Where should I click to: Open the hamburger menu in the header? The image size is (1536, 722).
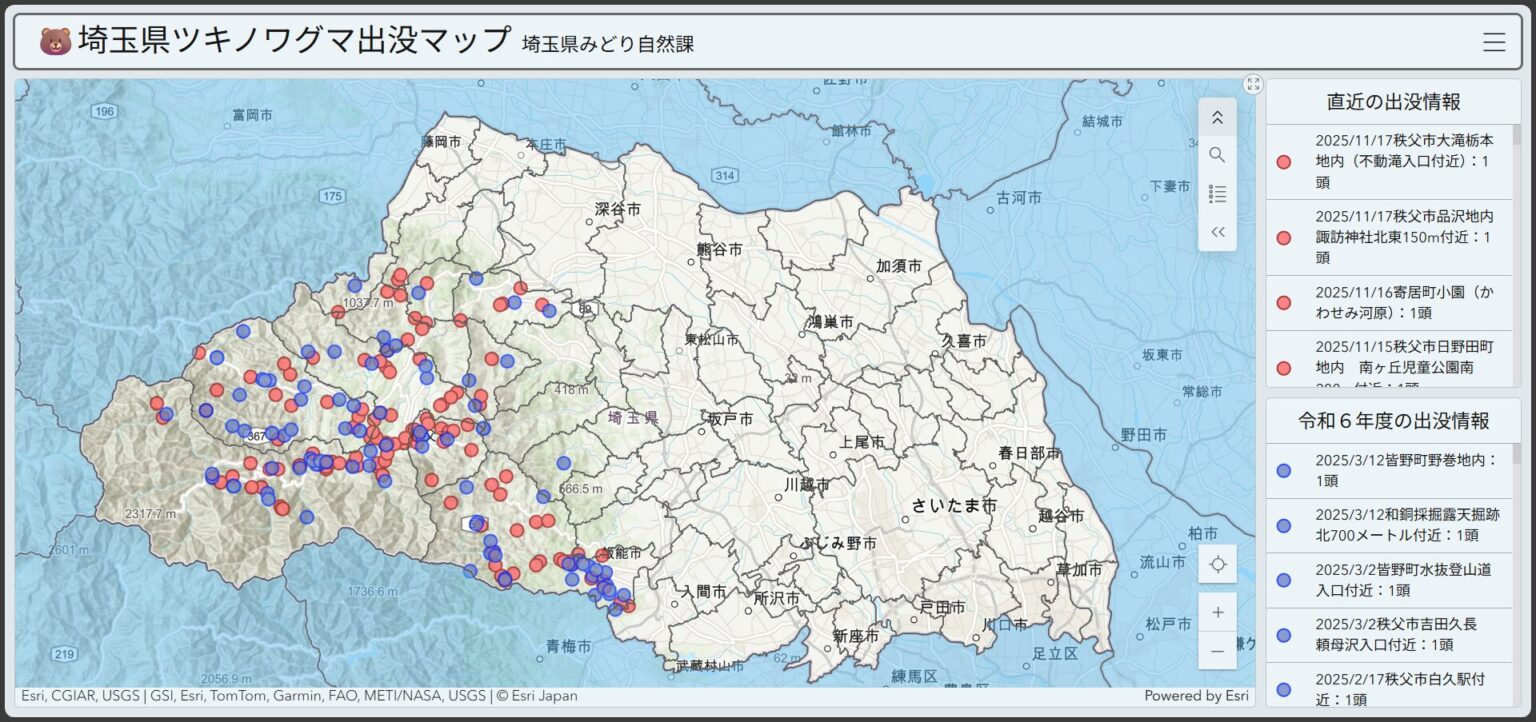pyautogui.click(x=1493, y=42)
